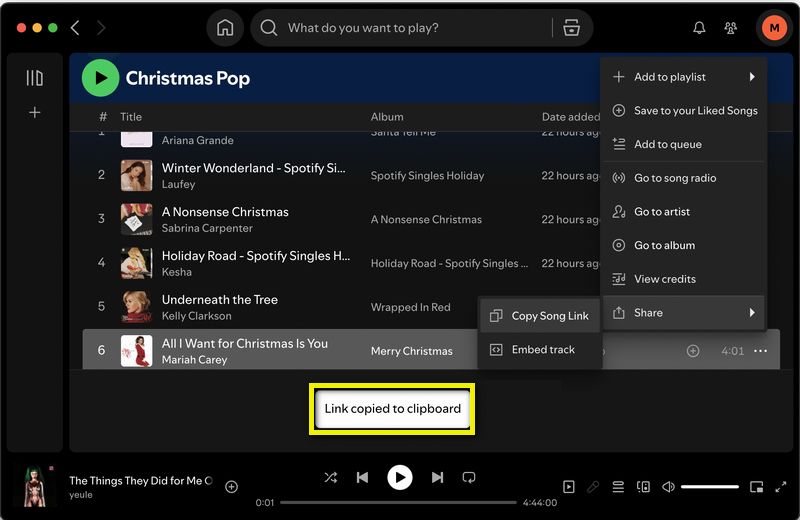Open Winter Wonderland cover thumbnail
800x520 pixels.
(x=136, y=175)
